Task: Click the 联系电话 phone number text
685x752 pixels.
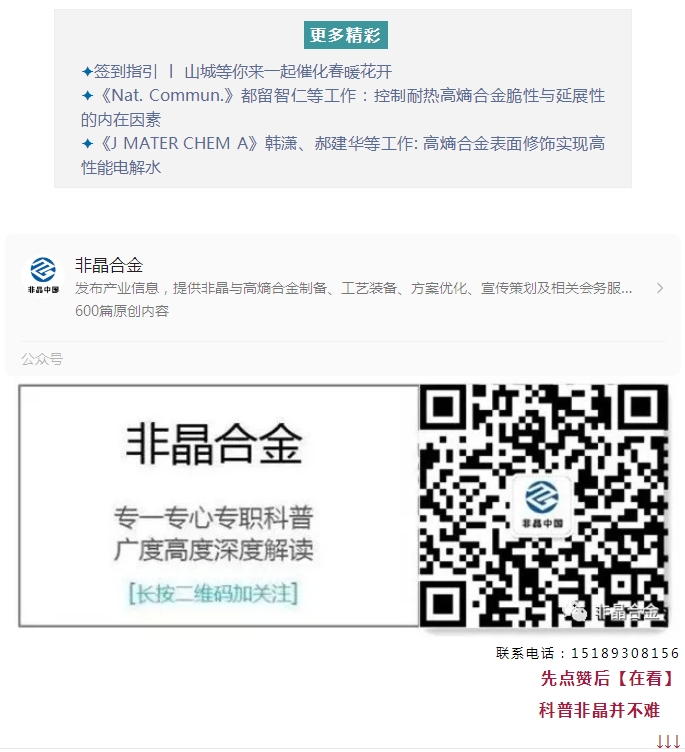Action: coord(587,653)
